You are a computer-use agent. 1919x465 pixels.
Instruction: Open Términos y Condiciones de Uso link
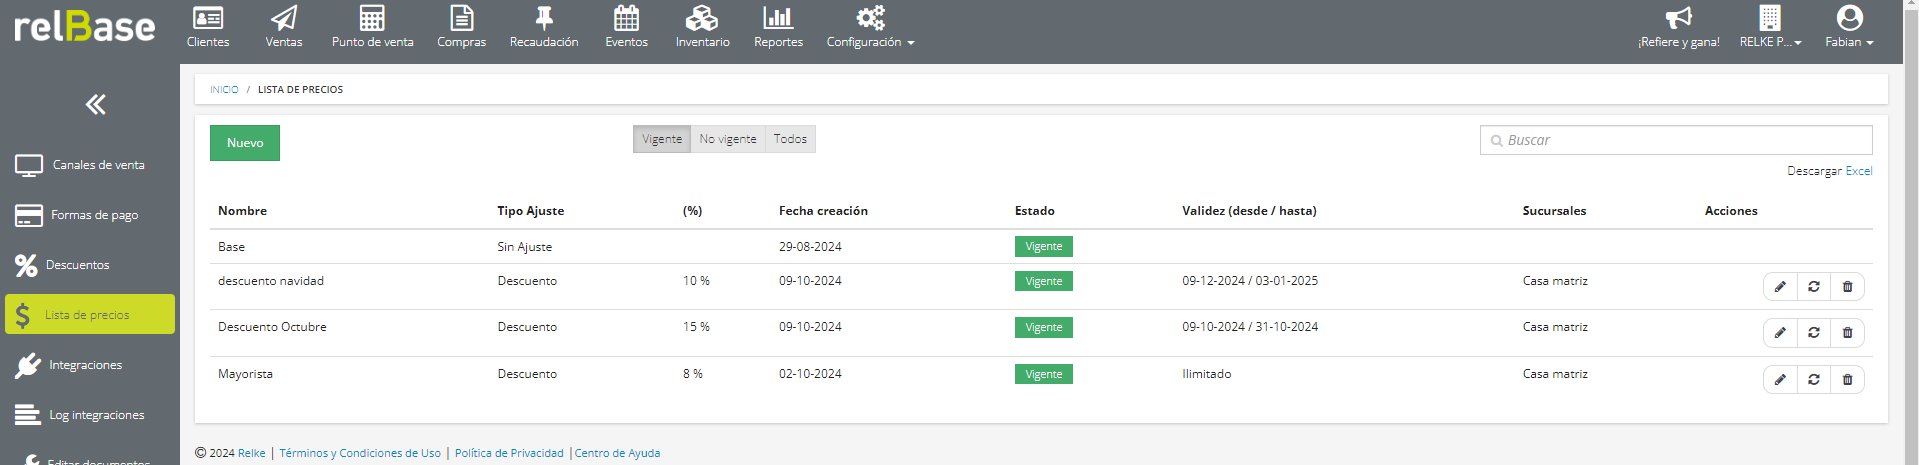360,453
